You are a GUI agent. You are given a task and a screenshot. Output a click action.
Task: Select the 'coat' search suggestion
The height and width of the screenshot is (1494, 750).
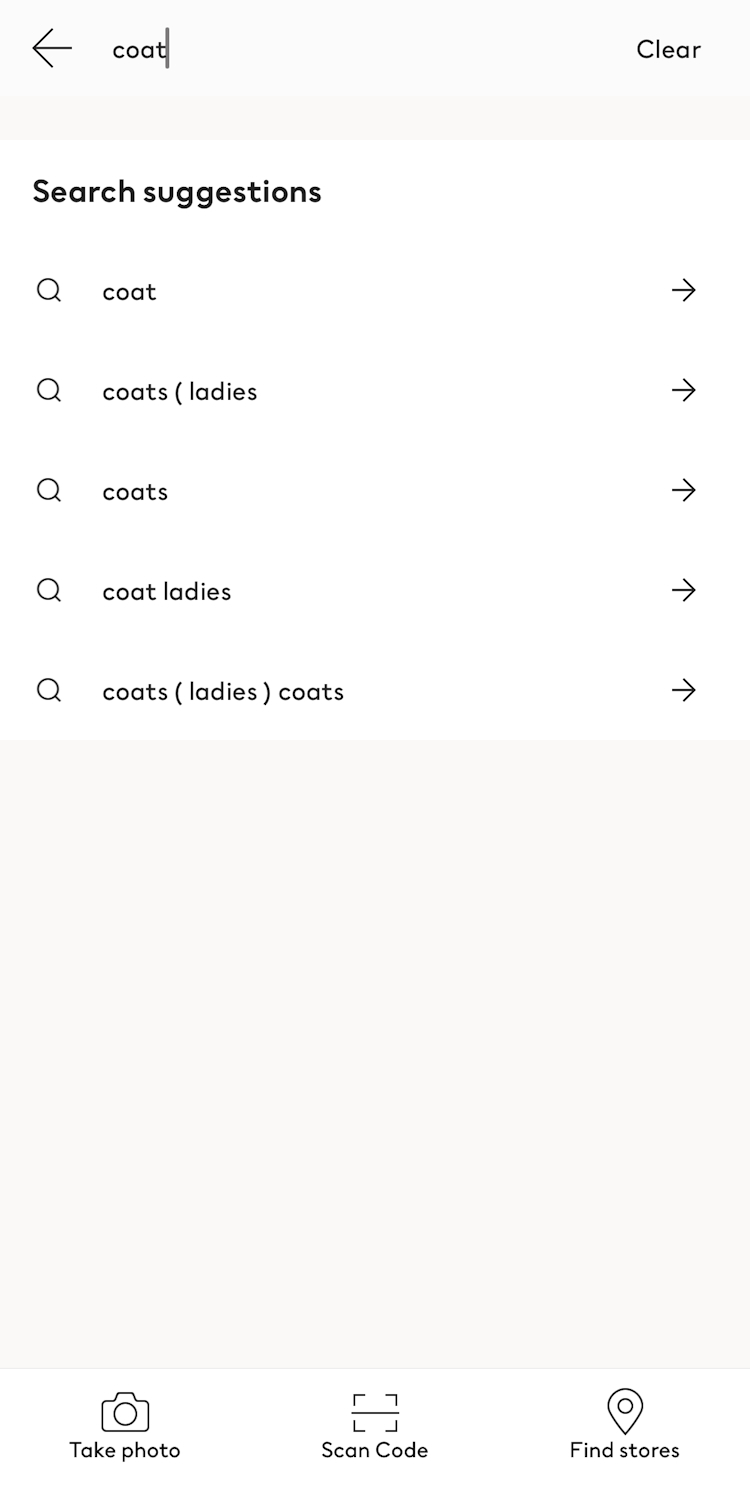click(130, 291)
